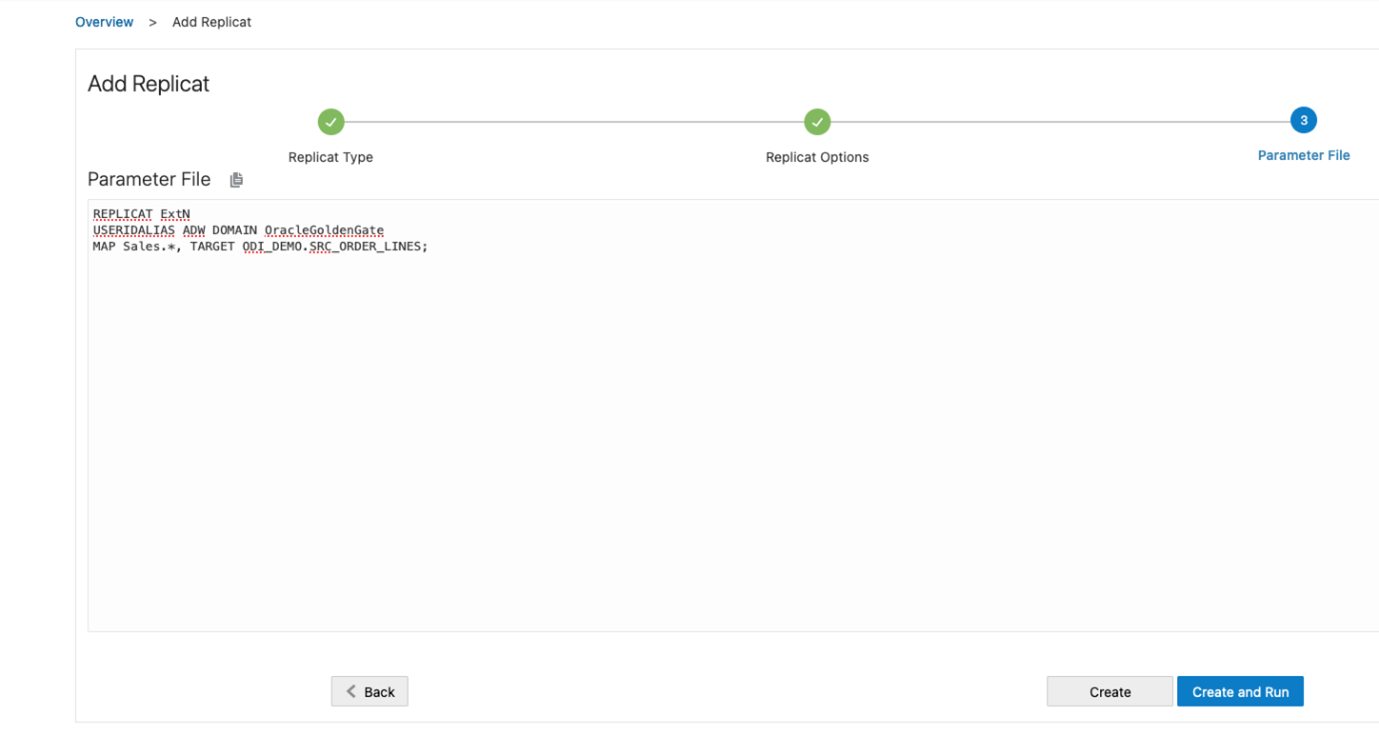Click inside the parameter file text editor
This screenshot has width=1379, height=735.
733,415
